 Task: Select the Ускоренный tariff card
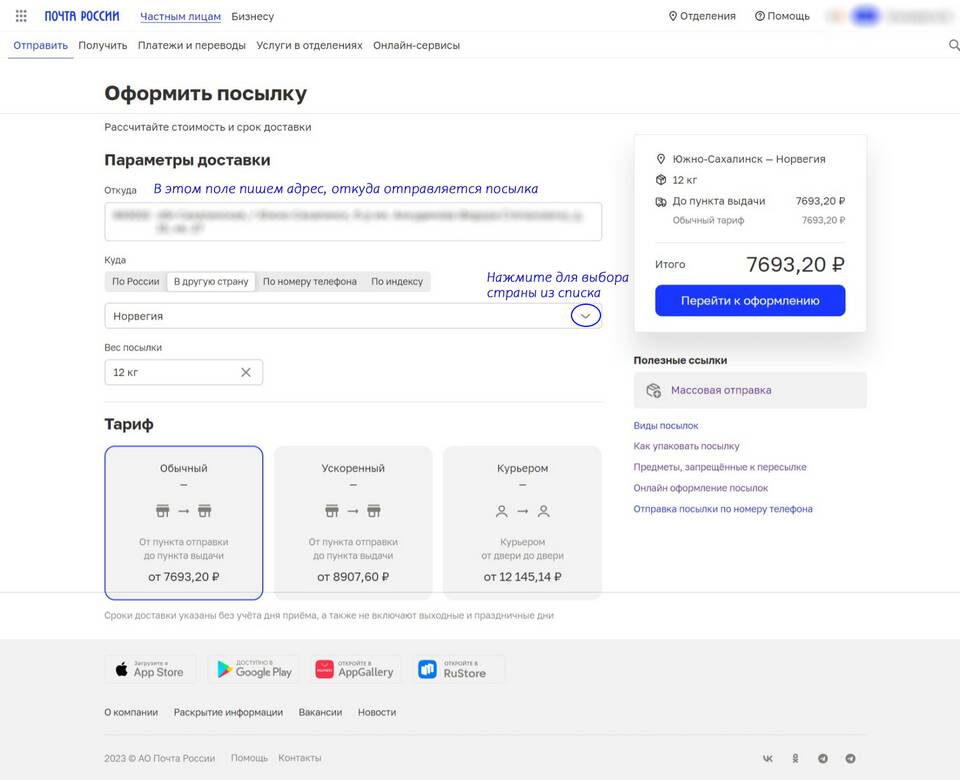pyautogui.click(x=353, y=522)
